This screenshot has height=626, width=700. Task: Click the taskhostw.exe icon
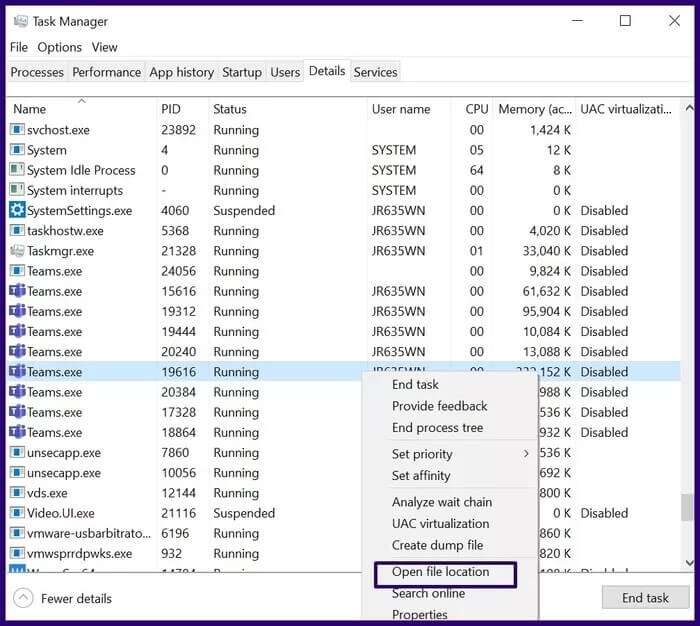tap(17, 230)
